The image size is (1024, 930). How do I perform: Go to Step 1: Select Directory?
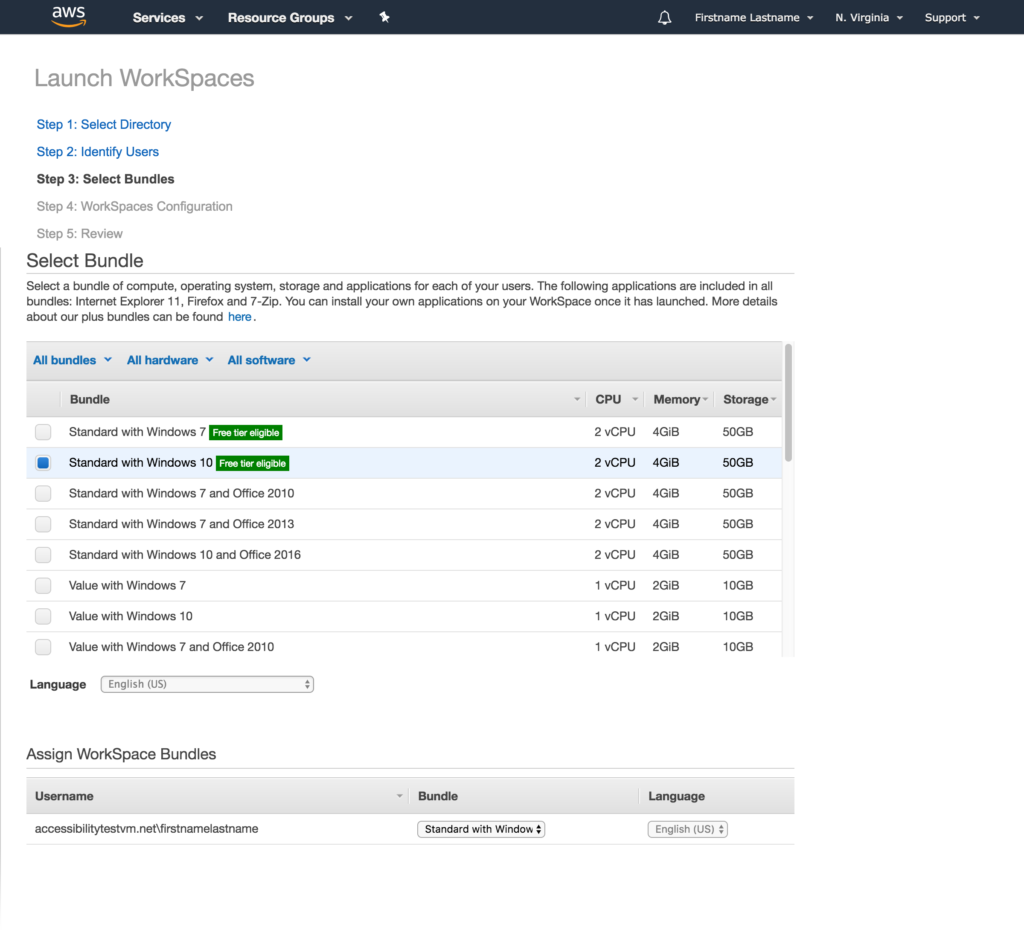coord(104,124)
